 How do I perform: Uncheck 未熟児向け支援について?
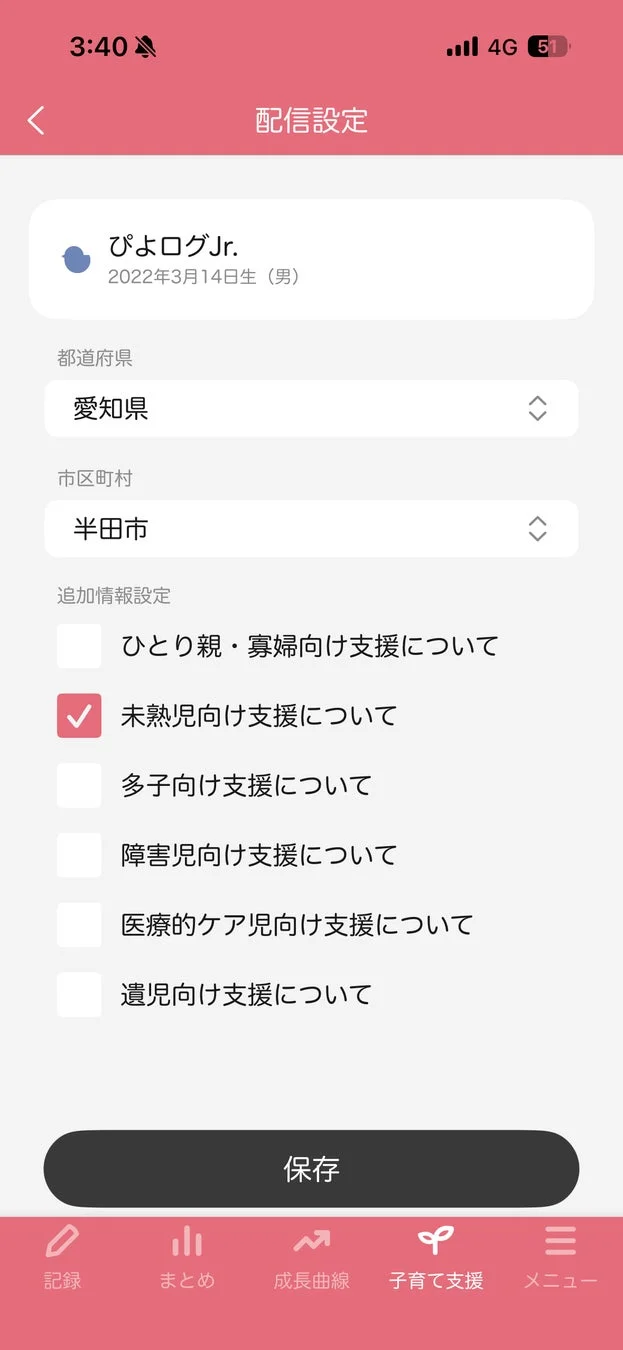pos(79,716)
